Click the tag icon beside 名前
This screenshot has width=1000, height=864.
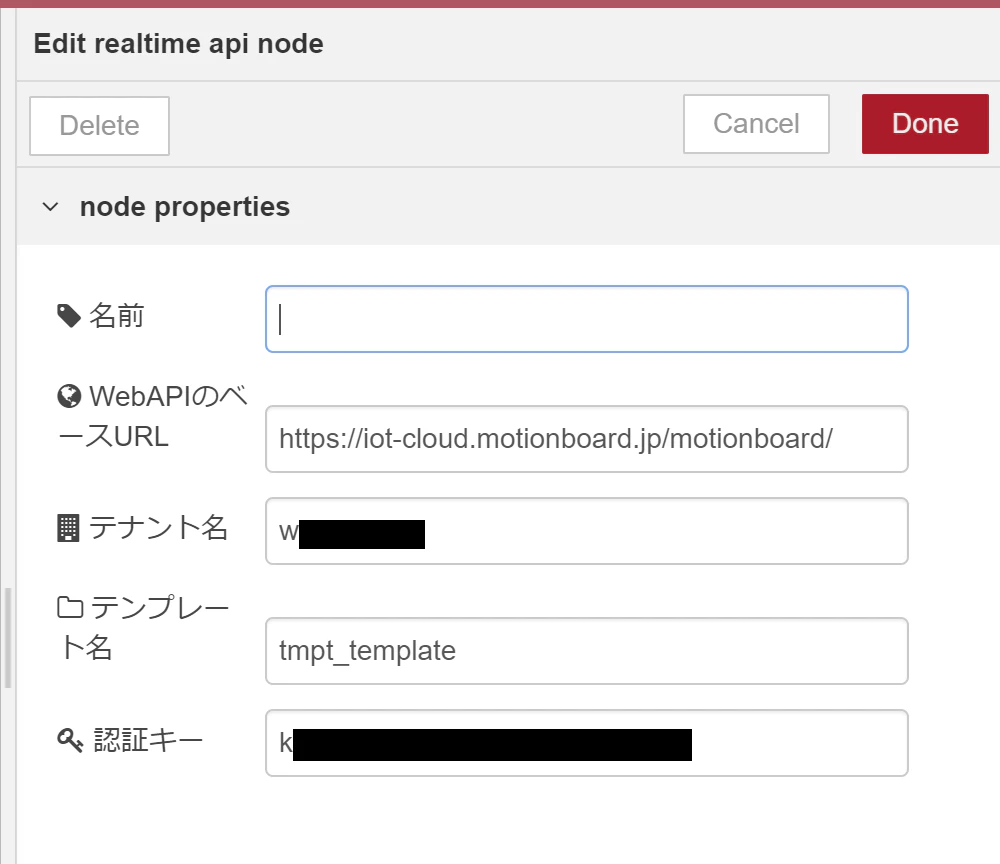[69, 316]
